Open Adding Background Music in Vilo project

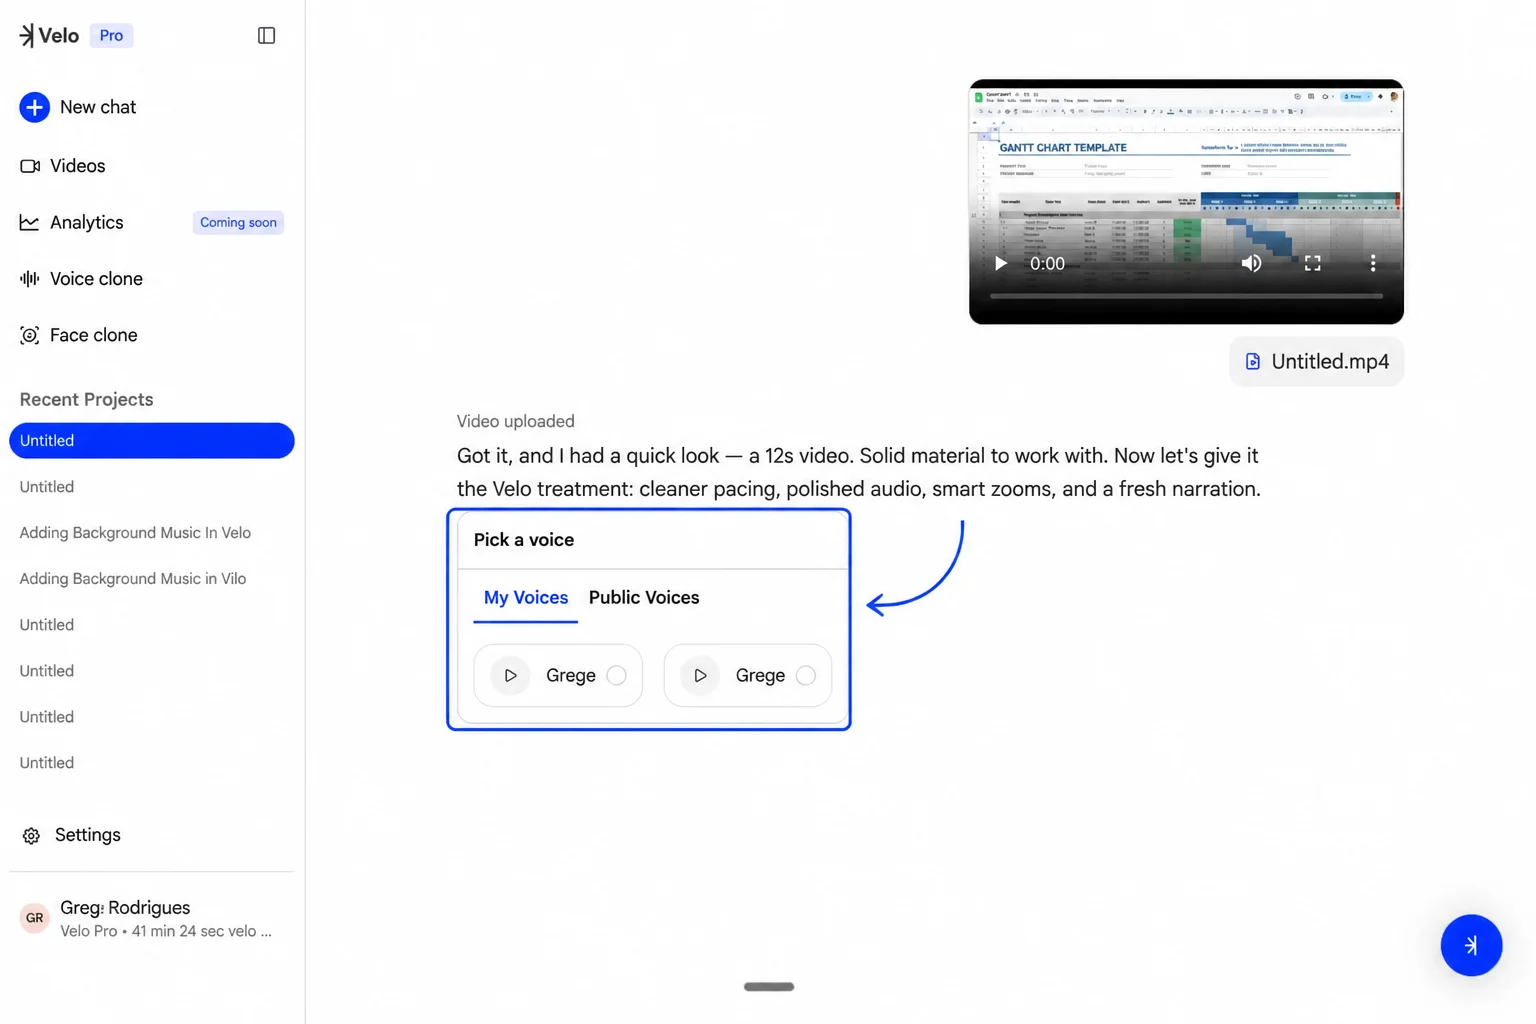[133, 579]
